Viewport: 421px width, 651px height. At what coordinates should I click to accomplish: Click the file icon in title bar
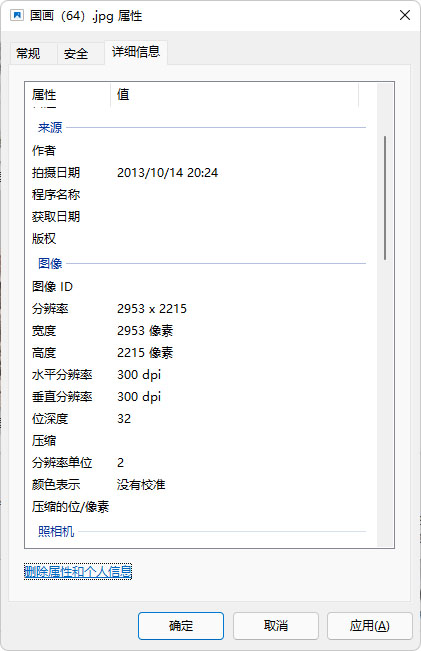click(17, 16)
